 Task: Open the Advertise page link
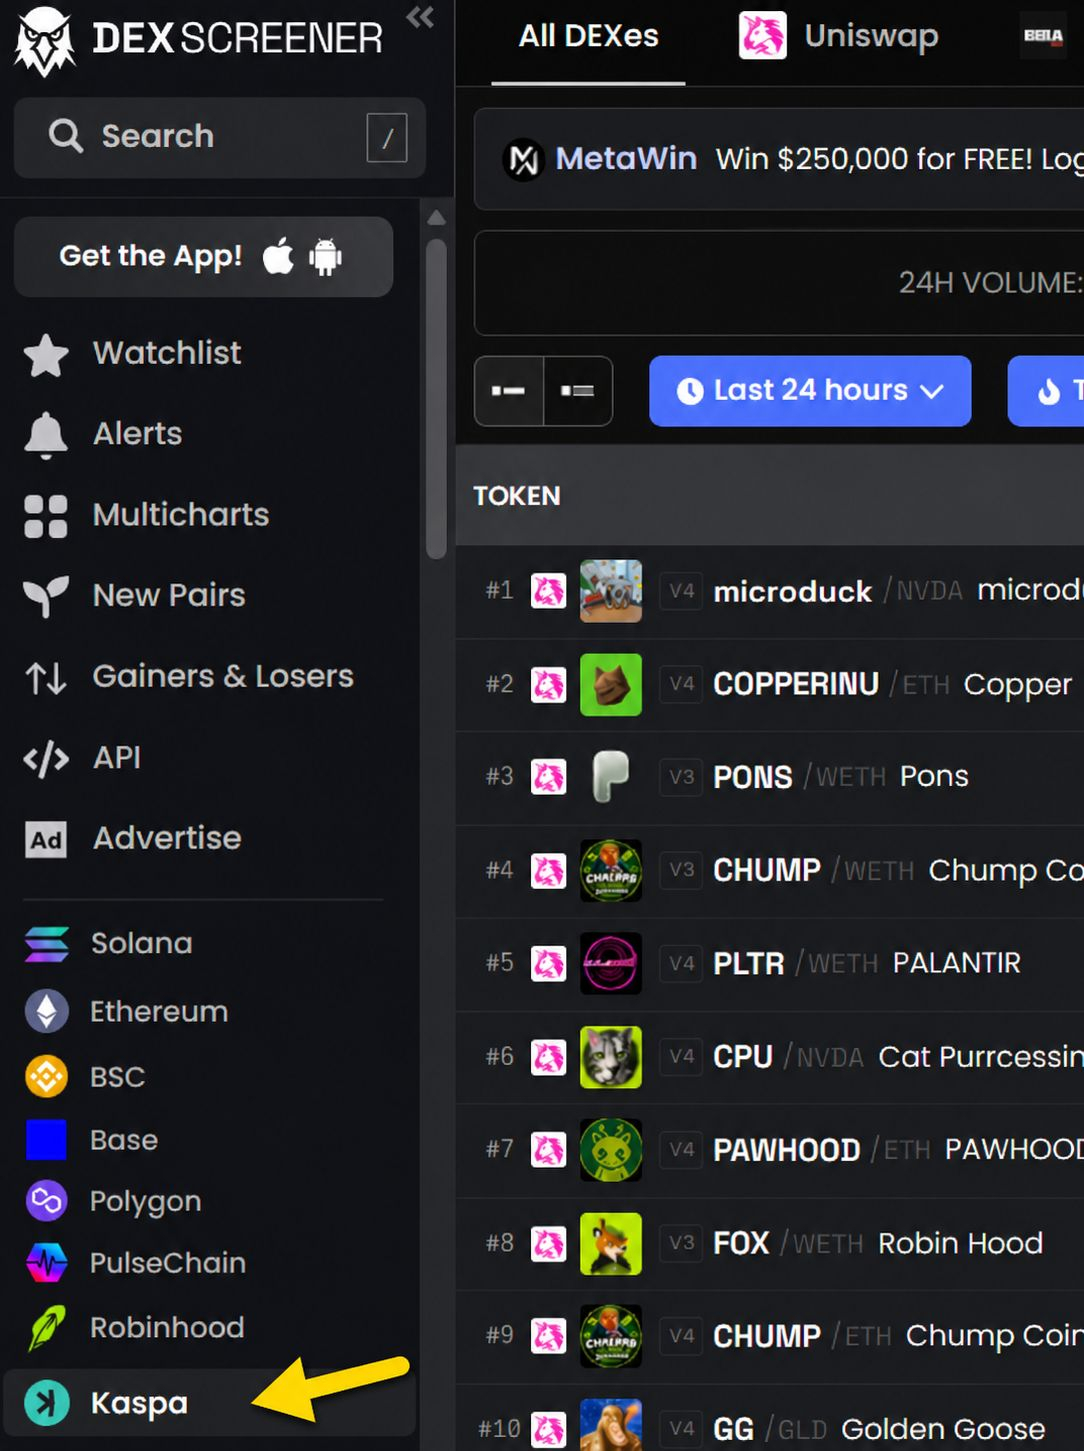[x=167, y=838]
